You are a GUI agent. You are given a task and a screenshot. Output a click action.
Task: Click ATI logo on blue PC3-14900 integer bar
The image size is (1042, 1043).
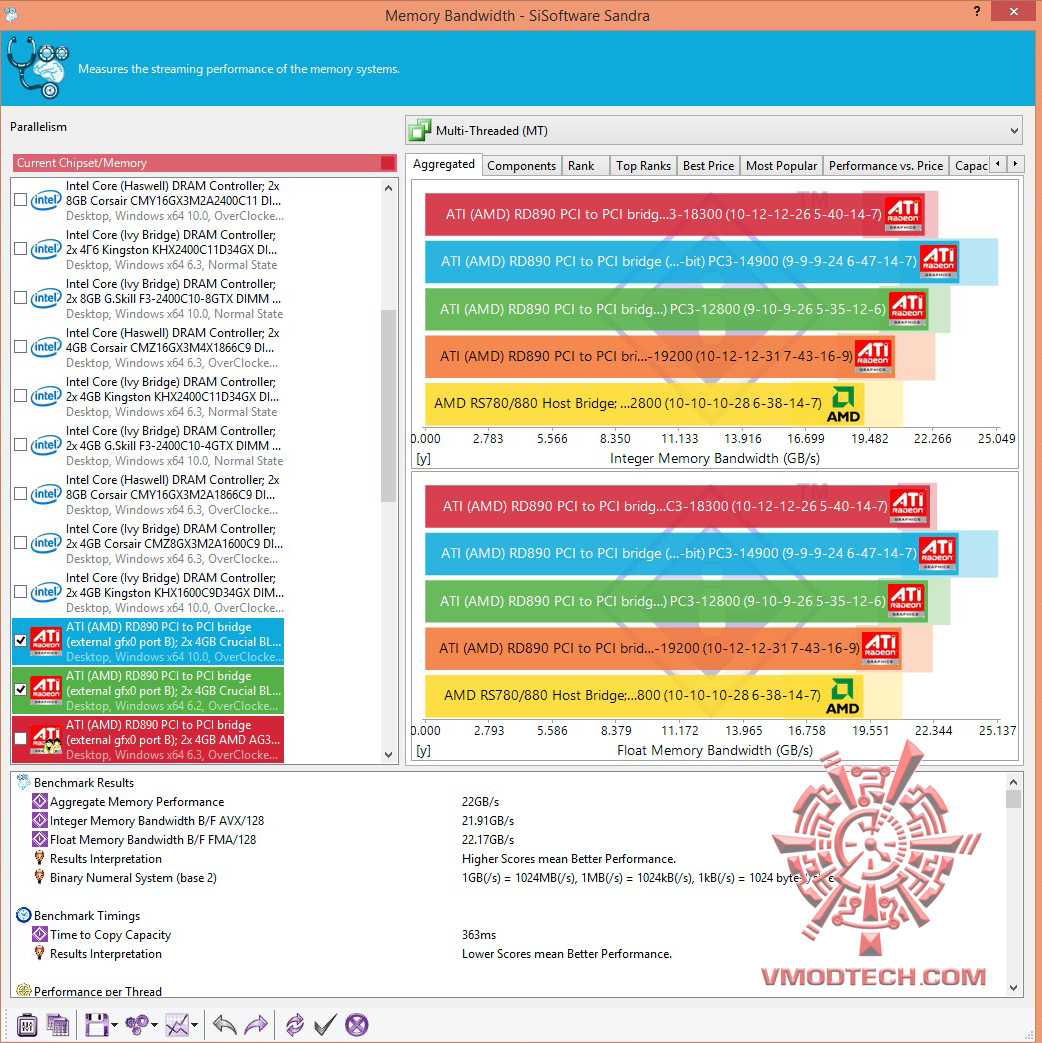(938, 261)
